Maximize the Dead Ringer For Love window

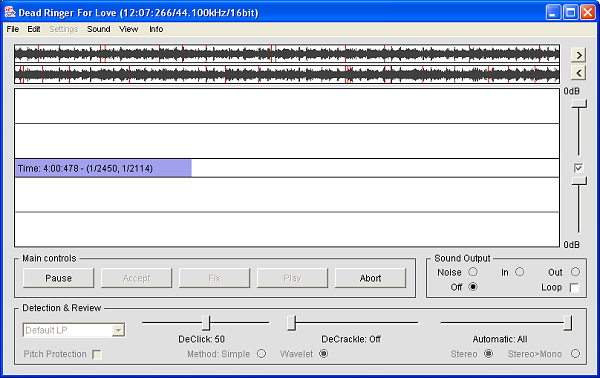click(x=570, y=12)
